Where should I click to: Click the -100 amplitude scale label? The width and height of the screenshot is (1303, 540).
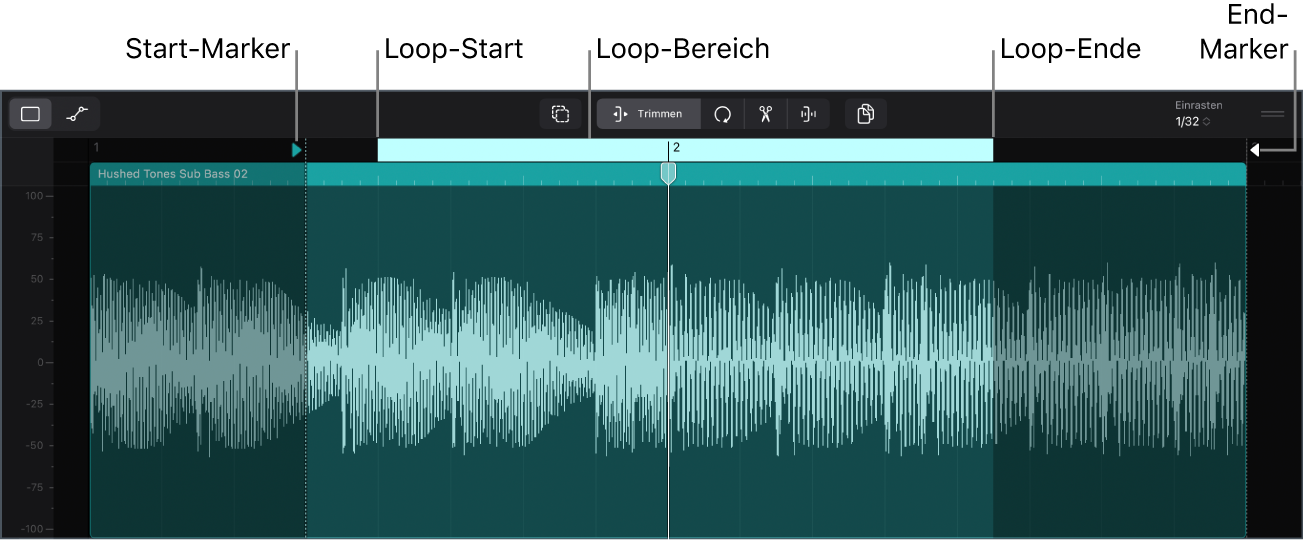[x=31, y=529]
